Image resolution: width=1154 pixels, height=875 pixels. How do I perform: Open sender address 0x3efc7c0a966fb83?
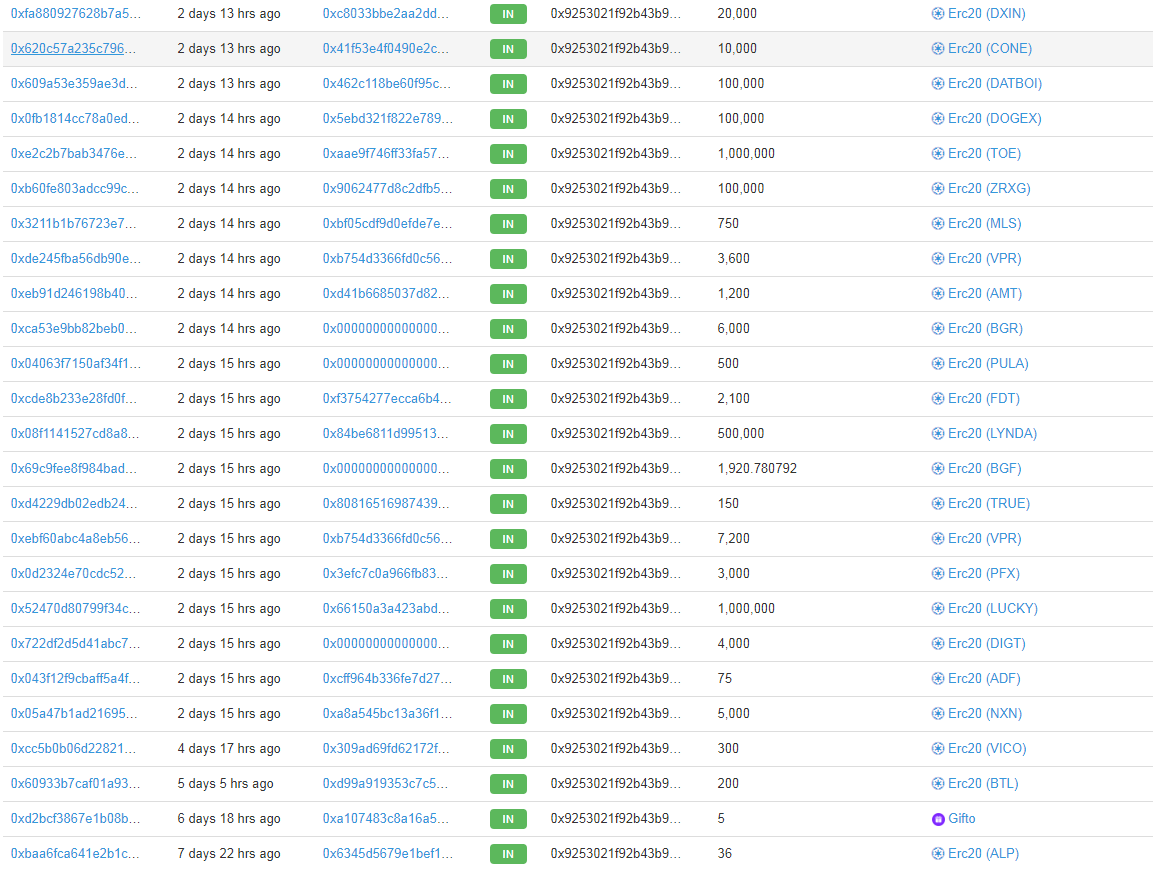[x=385, y=573]
